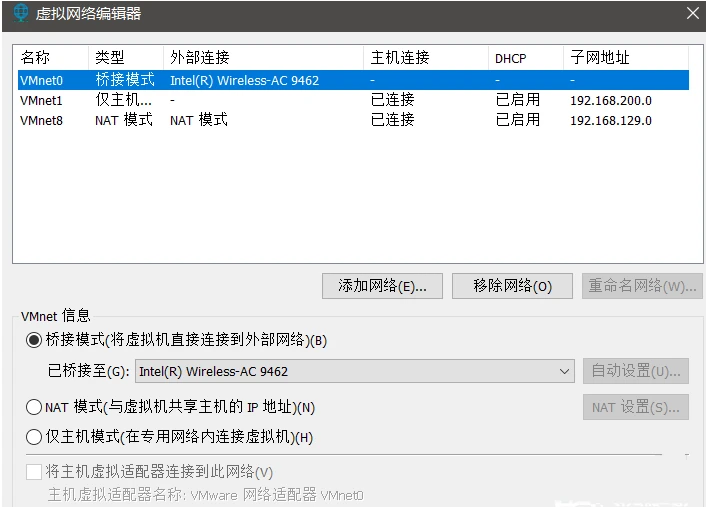The image size is (706, 507).
Task: Click the VMnet 信息 group label
Action: click(56, 316)
